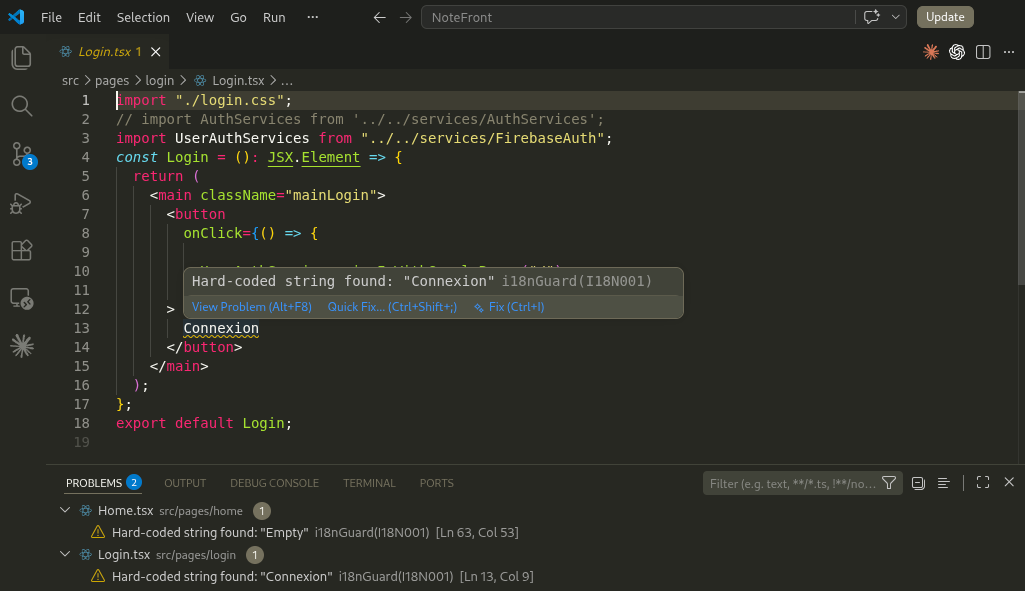Click the JSX type on line 4
This screenshot has width=1025, height=591.
coord(280,157)
